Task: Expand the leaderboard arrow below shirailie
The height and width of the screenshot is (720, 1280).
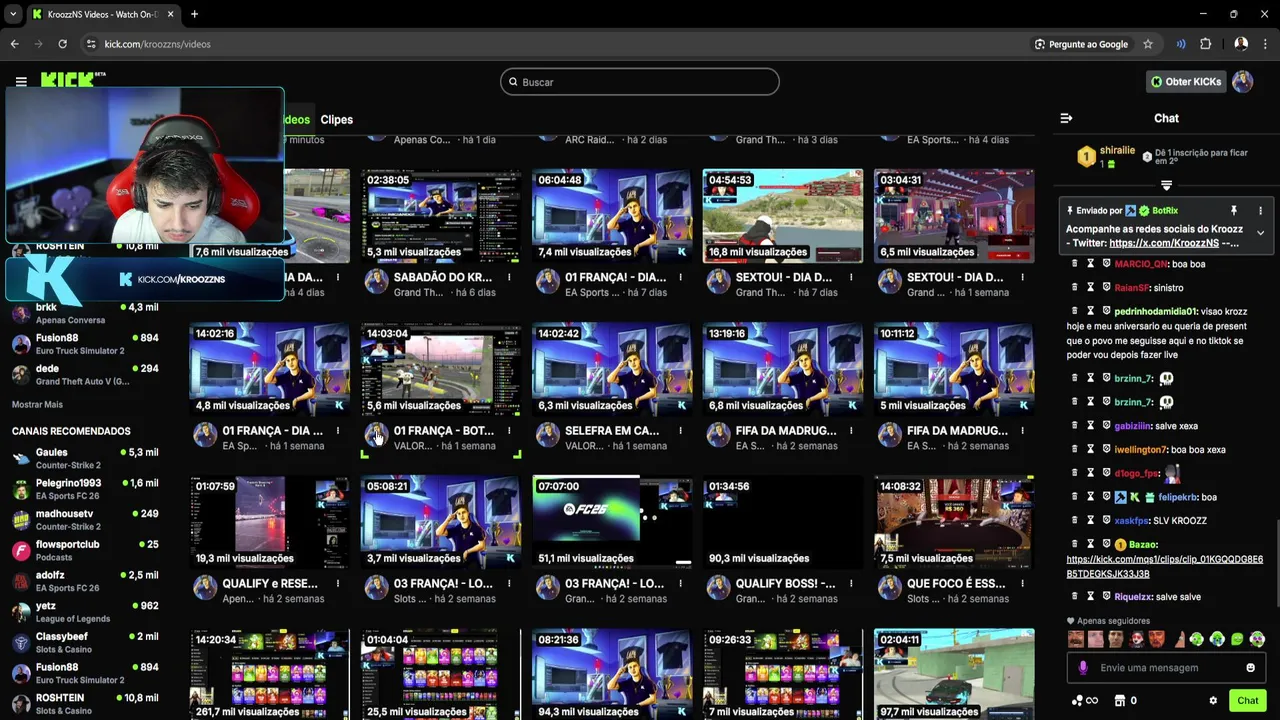Action: point(1166,186)
